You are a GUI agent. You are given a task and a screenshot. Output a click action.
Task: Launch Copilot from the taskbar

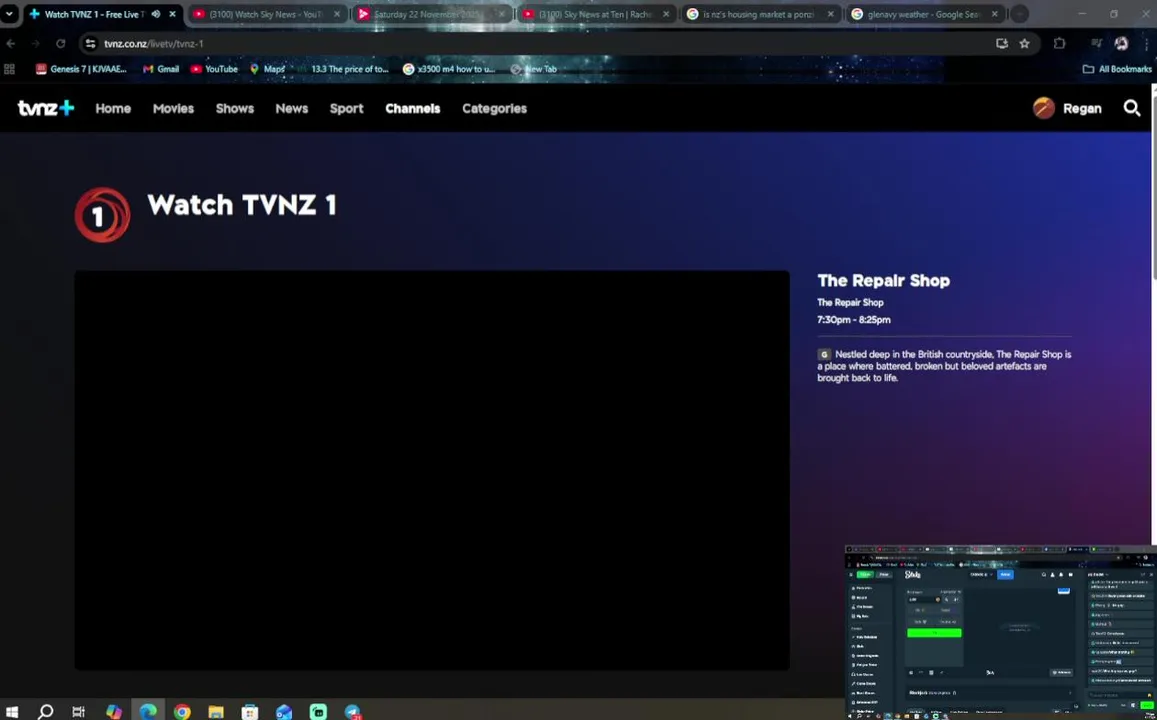click(x=114, y=712)
